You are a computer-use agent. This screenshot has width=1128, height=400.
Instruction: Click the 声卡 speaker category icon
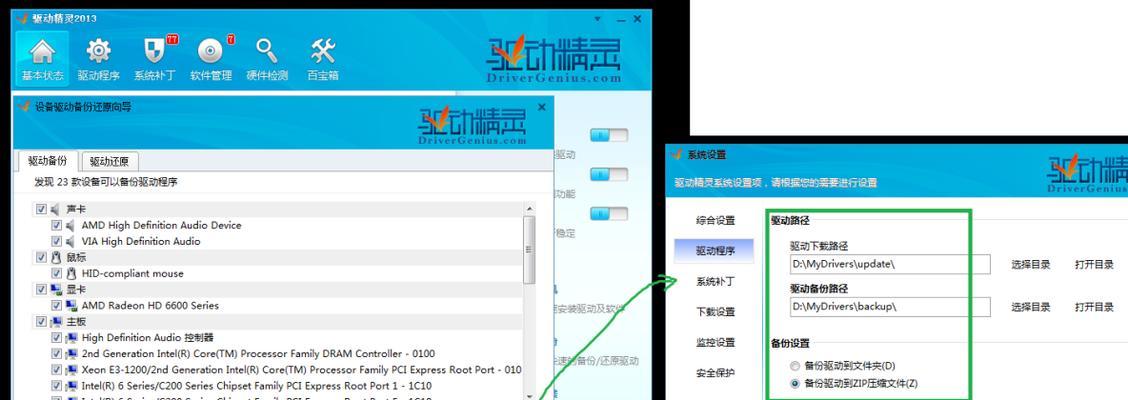[x=55, y=209]
